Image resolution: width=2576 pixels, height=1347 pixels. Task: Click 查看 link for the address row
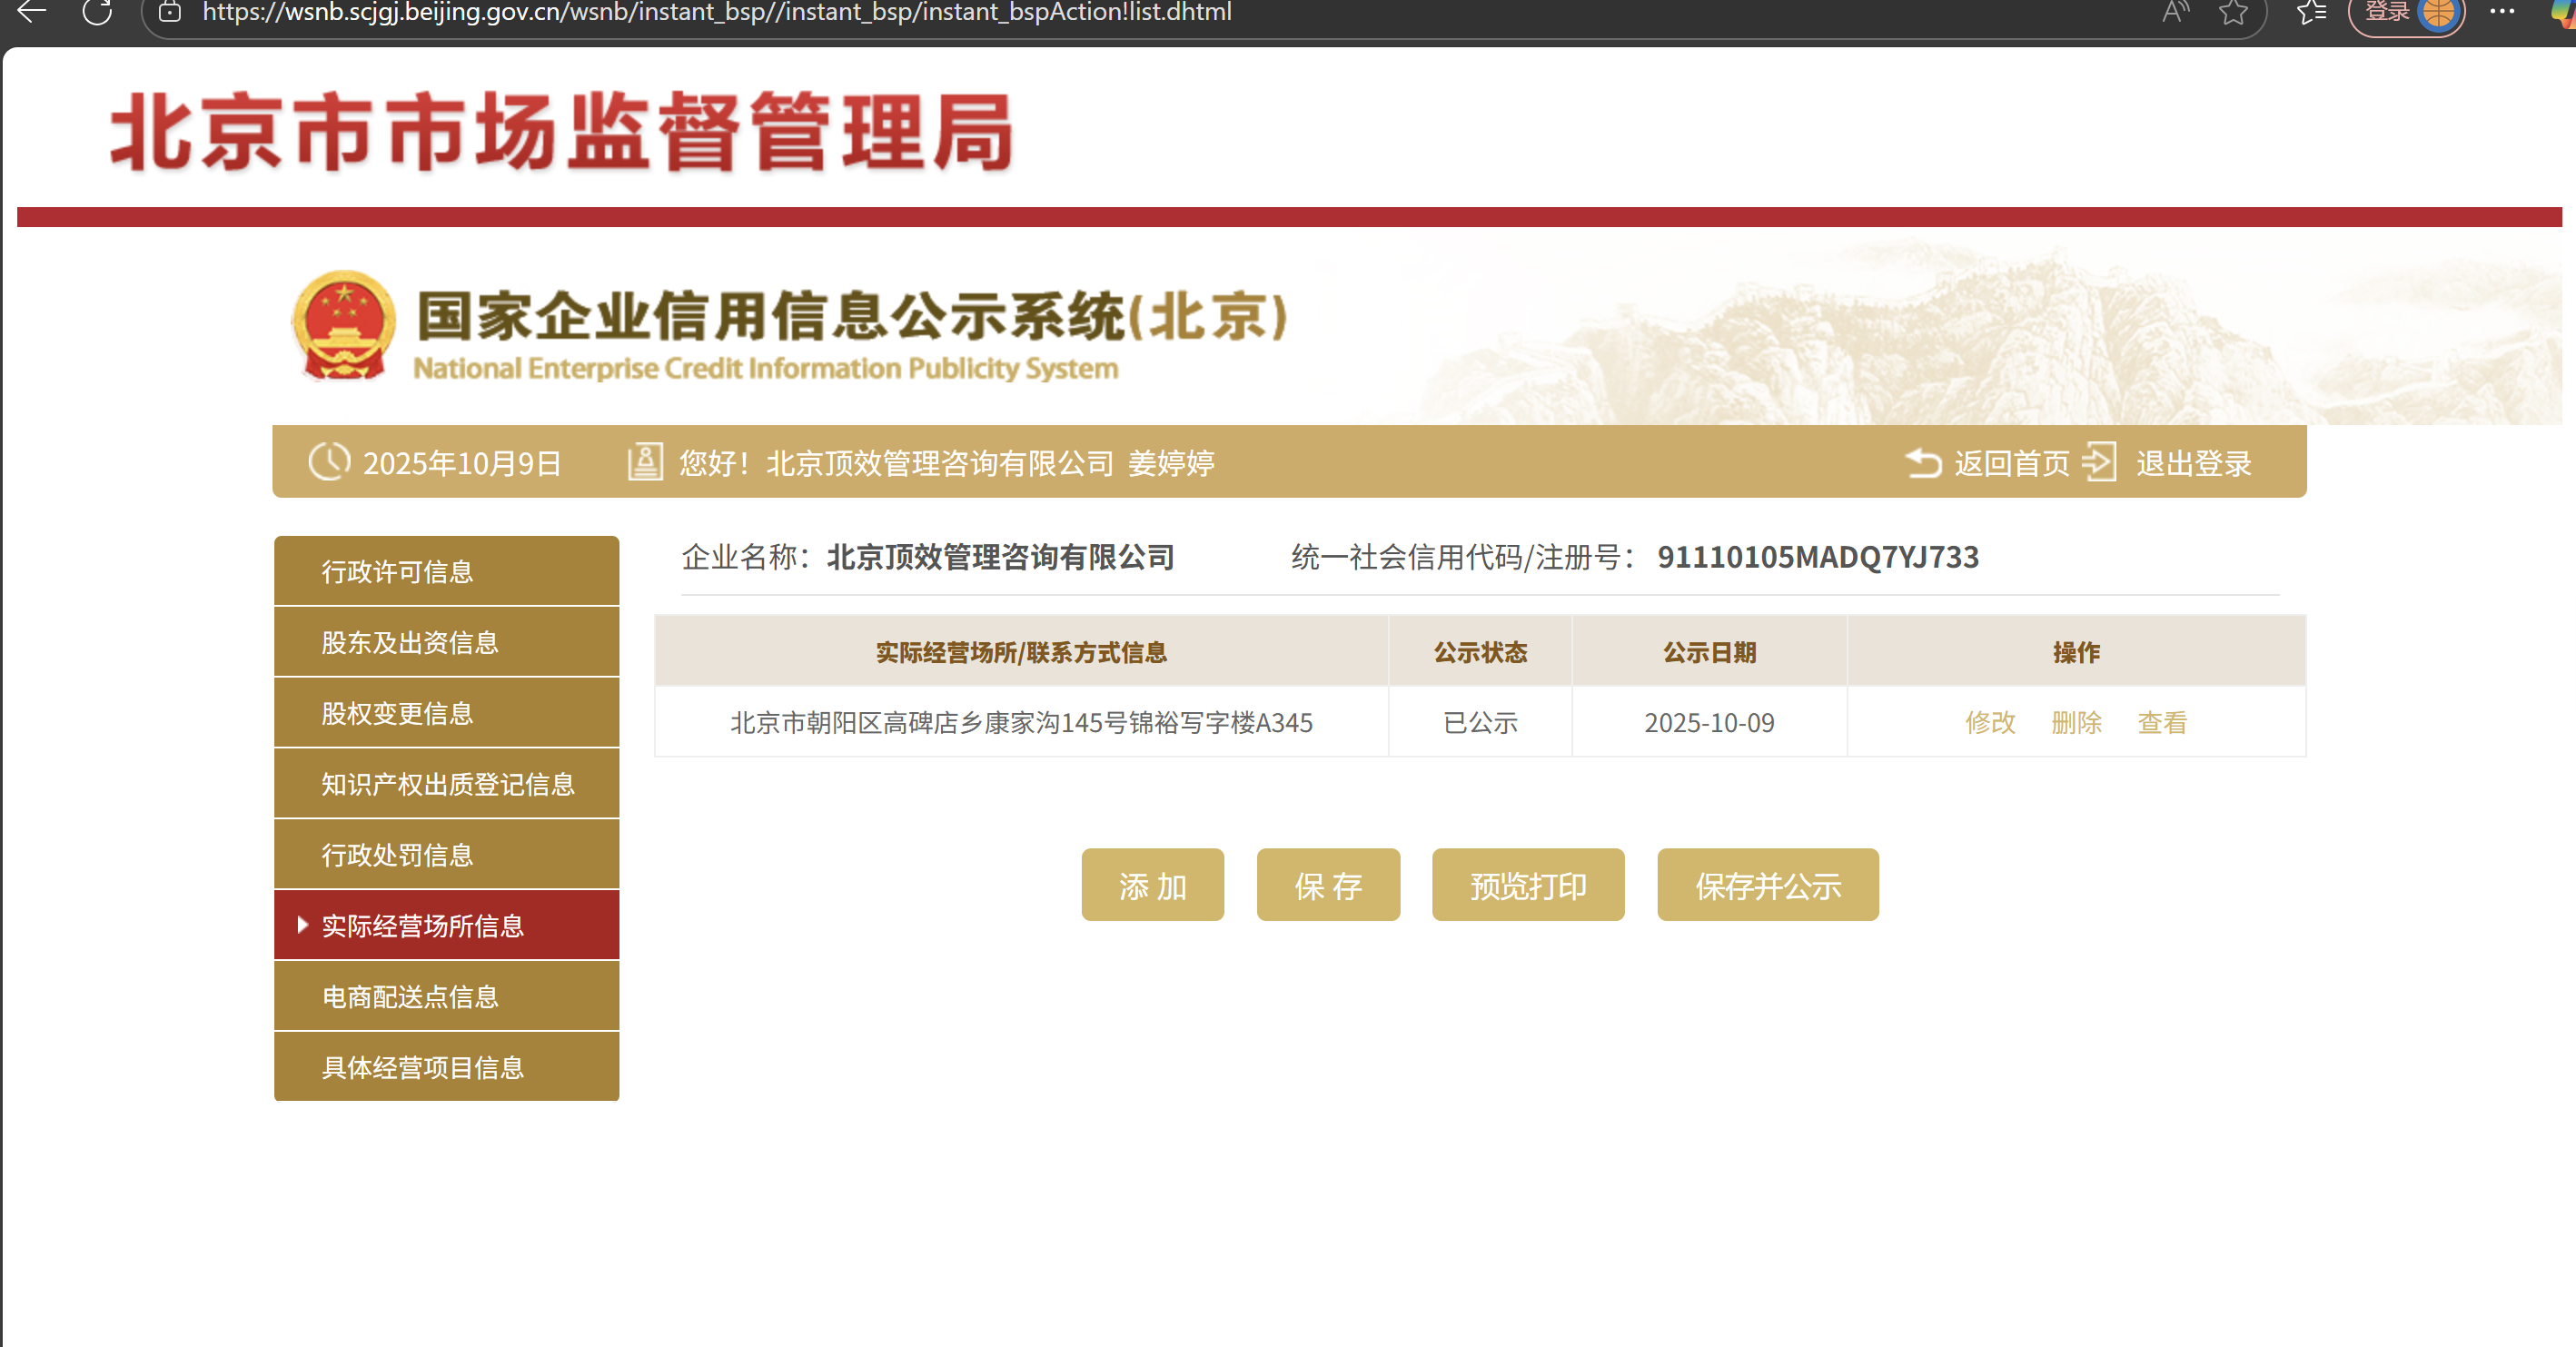2162,722
